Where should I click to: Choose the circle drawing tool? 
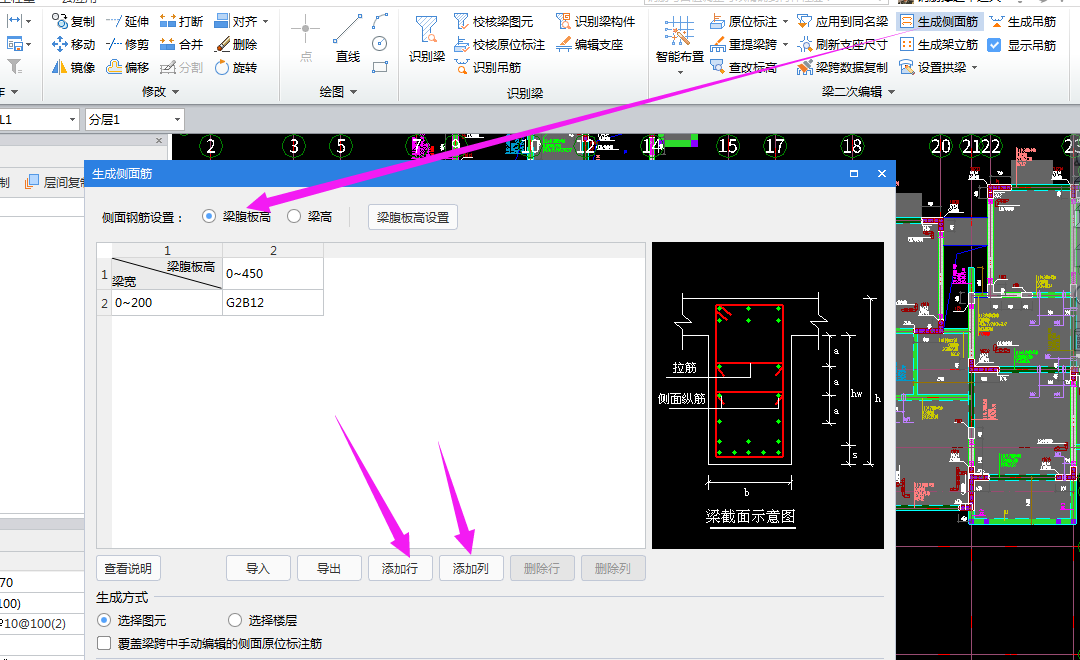[x=380, y=44]
